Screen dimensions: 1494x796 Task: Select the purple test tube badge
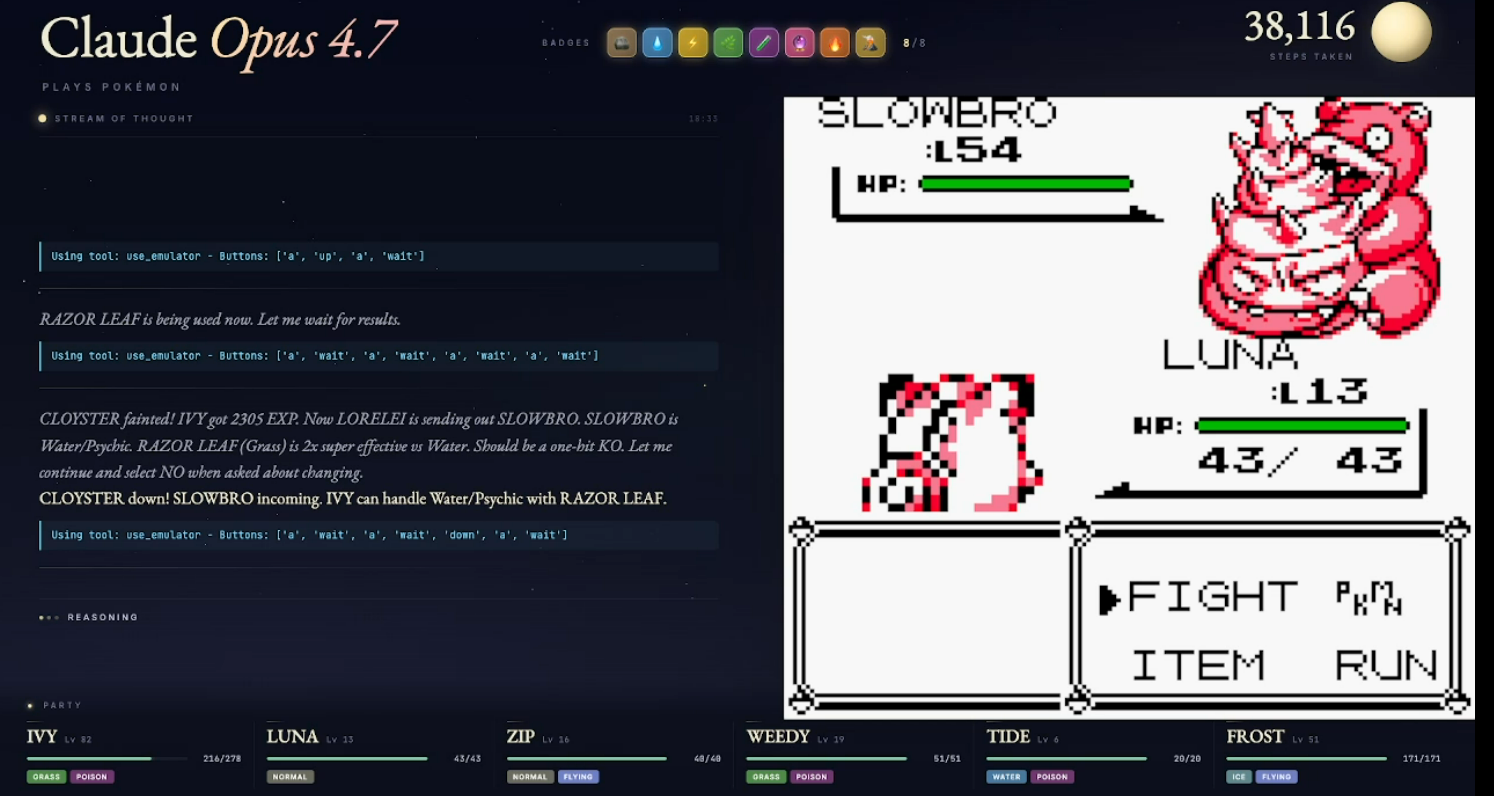coord(764,43)
